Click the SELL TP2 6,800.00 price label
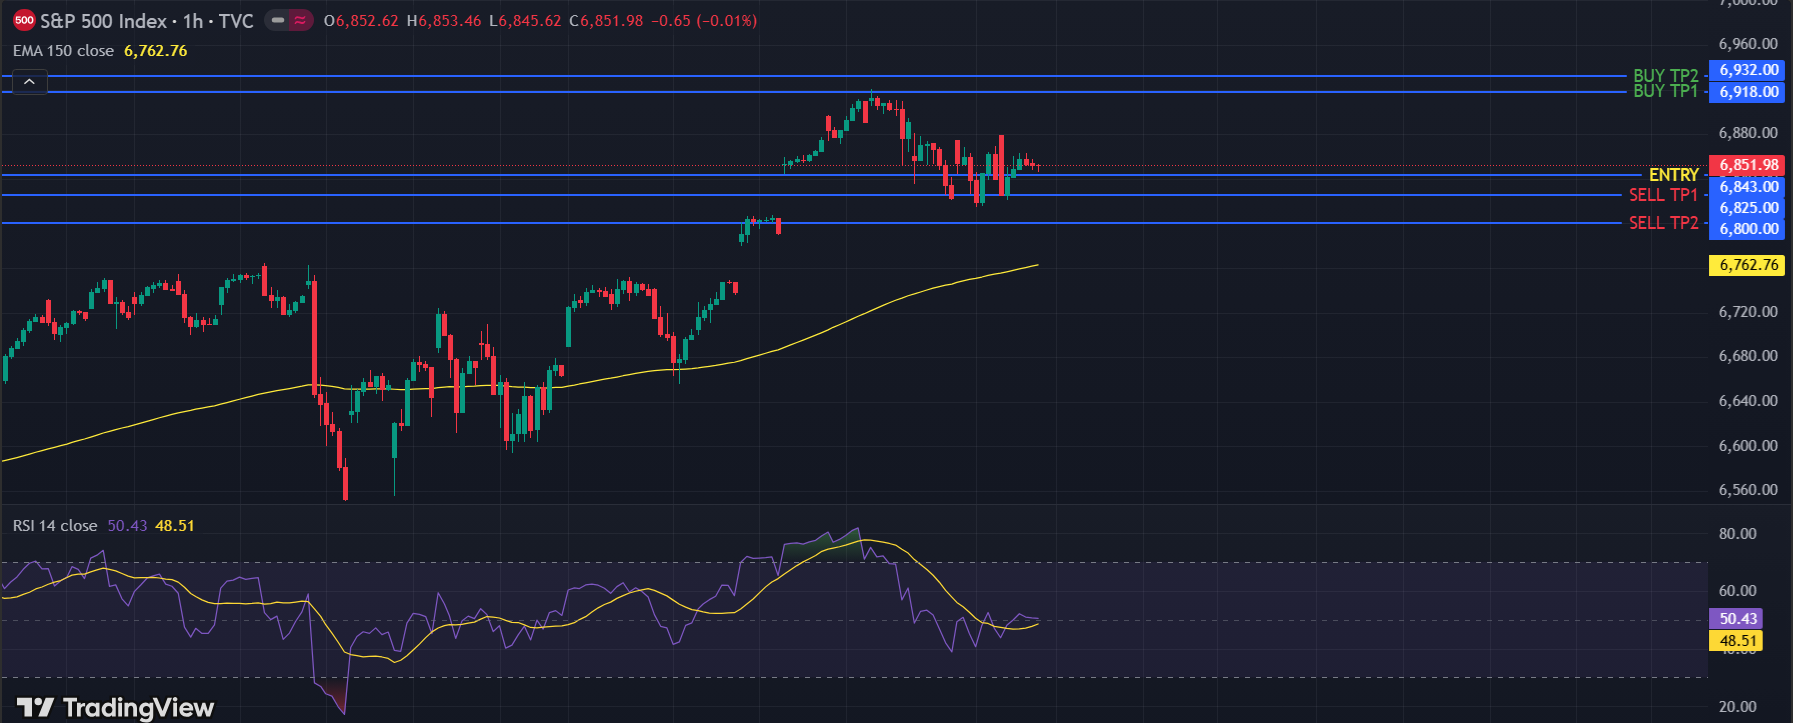 click(x=1748, y=229)
